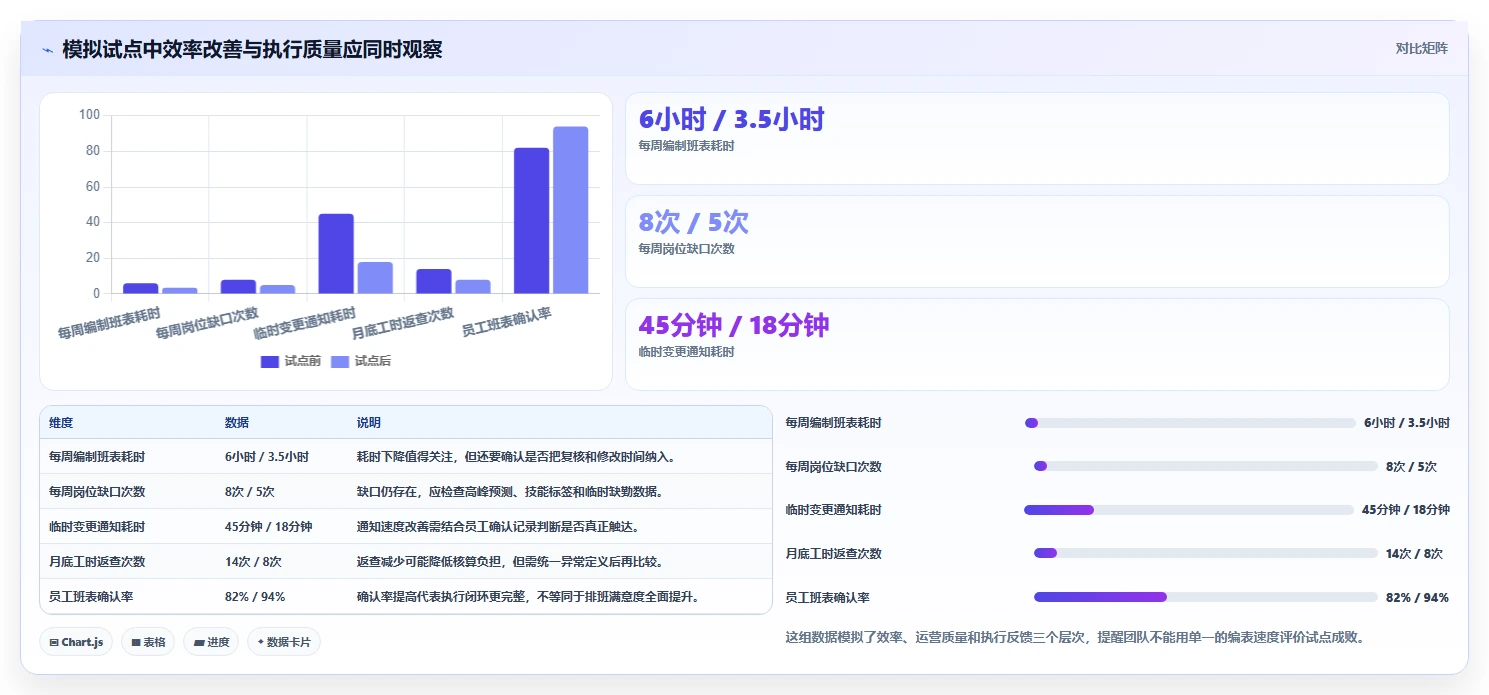
Task: Click the 维度 column header
Action: (61, 423)
